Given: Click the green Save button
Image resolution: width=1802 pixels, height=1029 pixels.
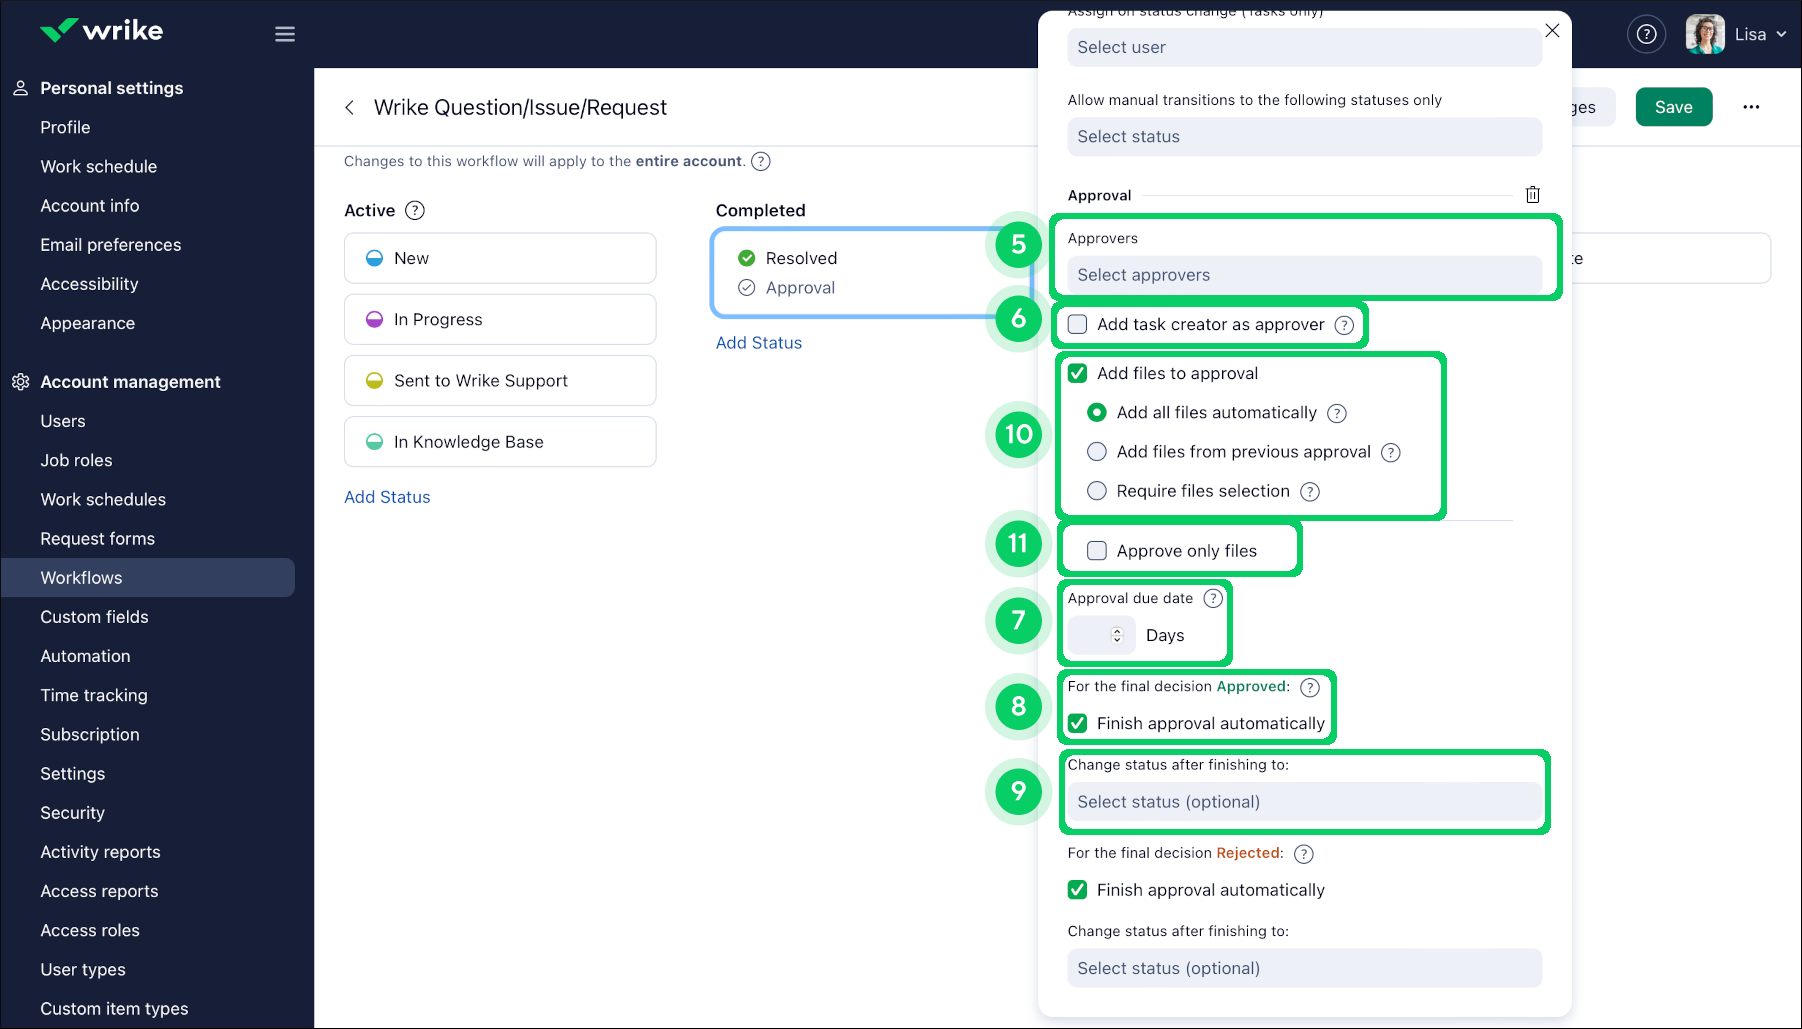Looking at the screenshot, I should [1673, 108].
